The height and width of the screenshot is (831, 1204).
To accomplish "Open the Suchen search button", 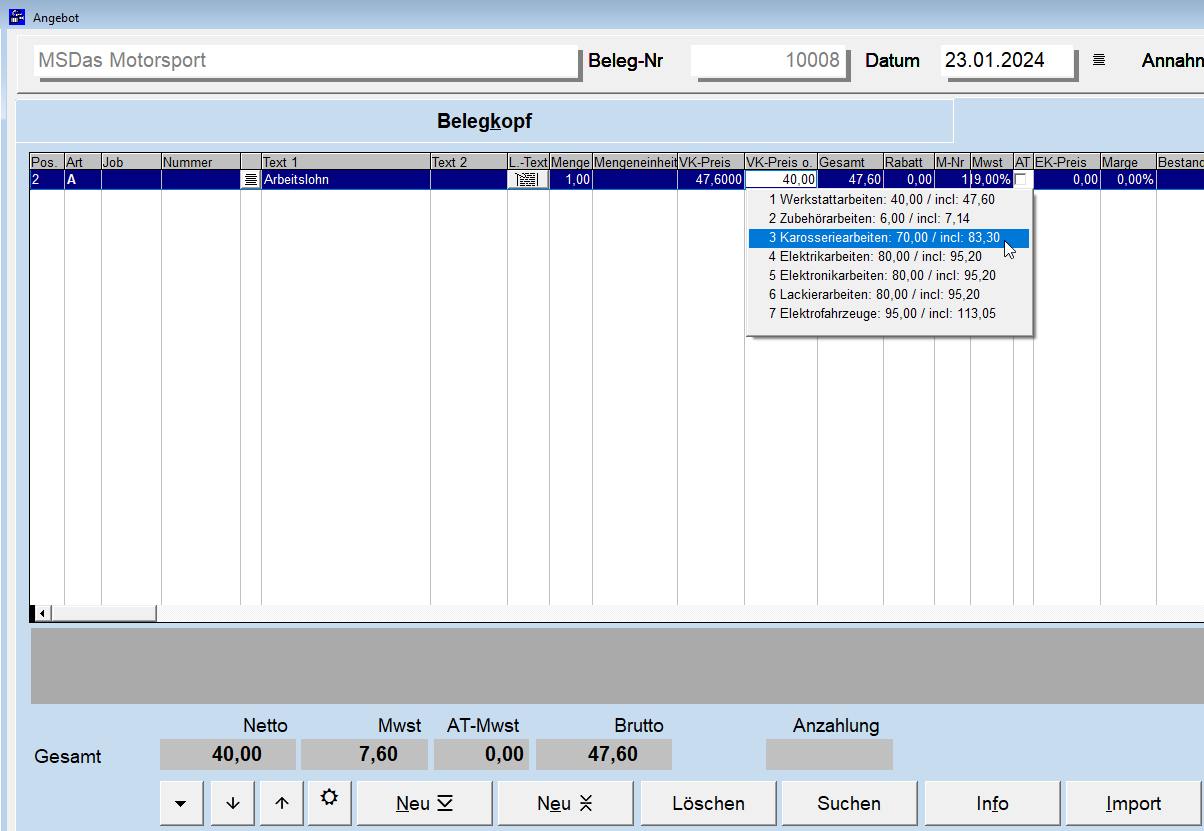I will coord(849,803).
